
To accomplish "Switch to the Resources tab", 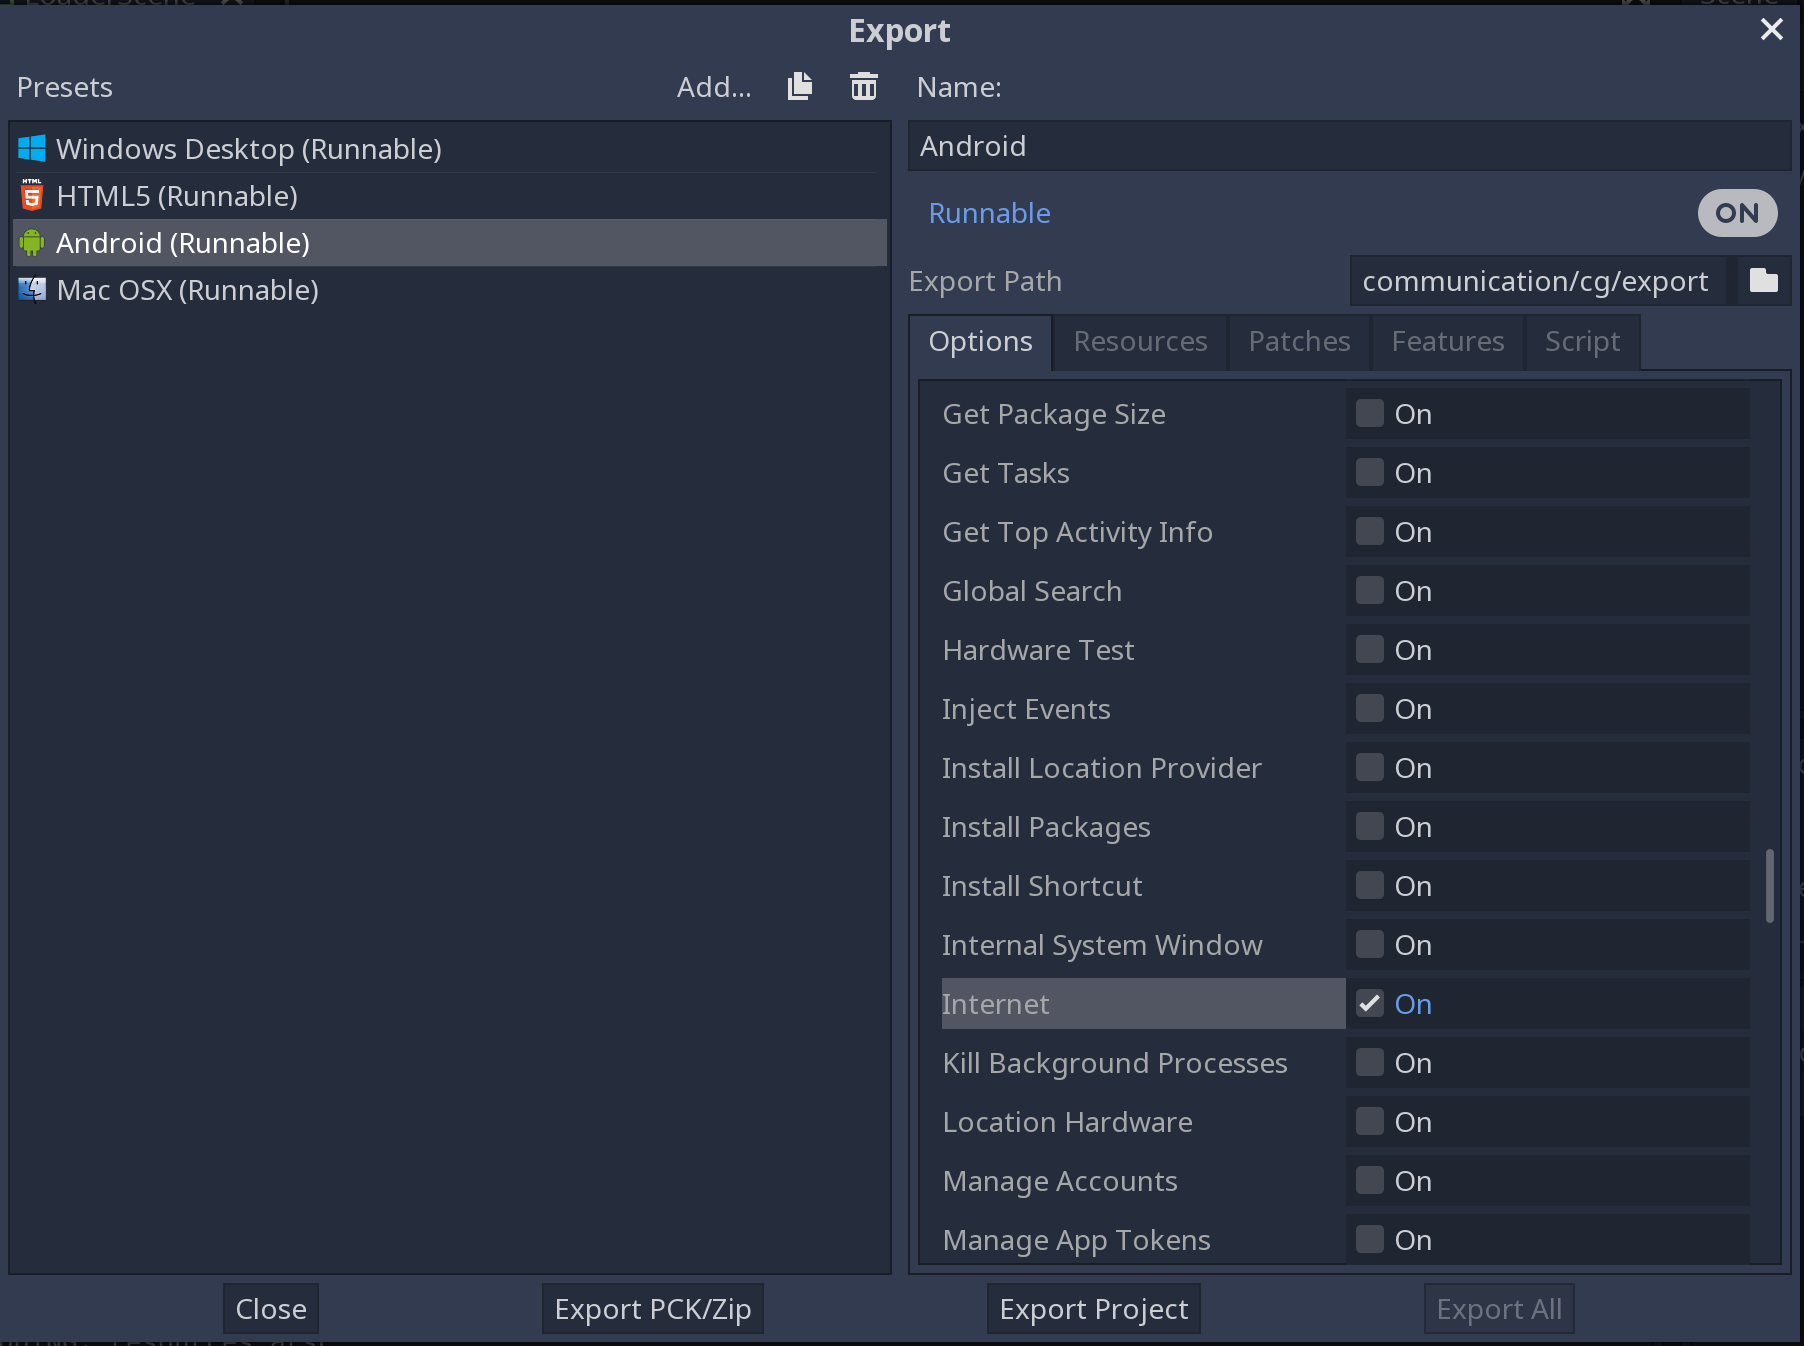I will [x=1140, y=342].
